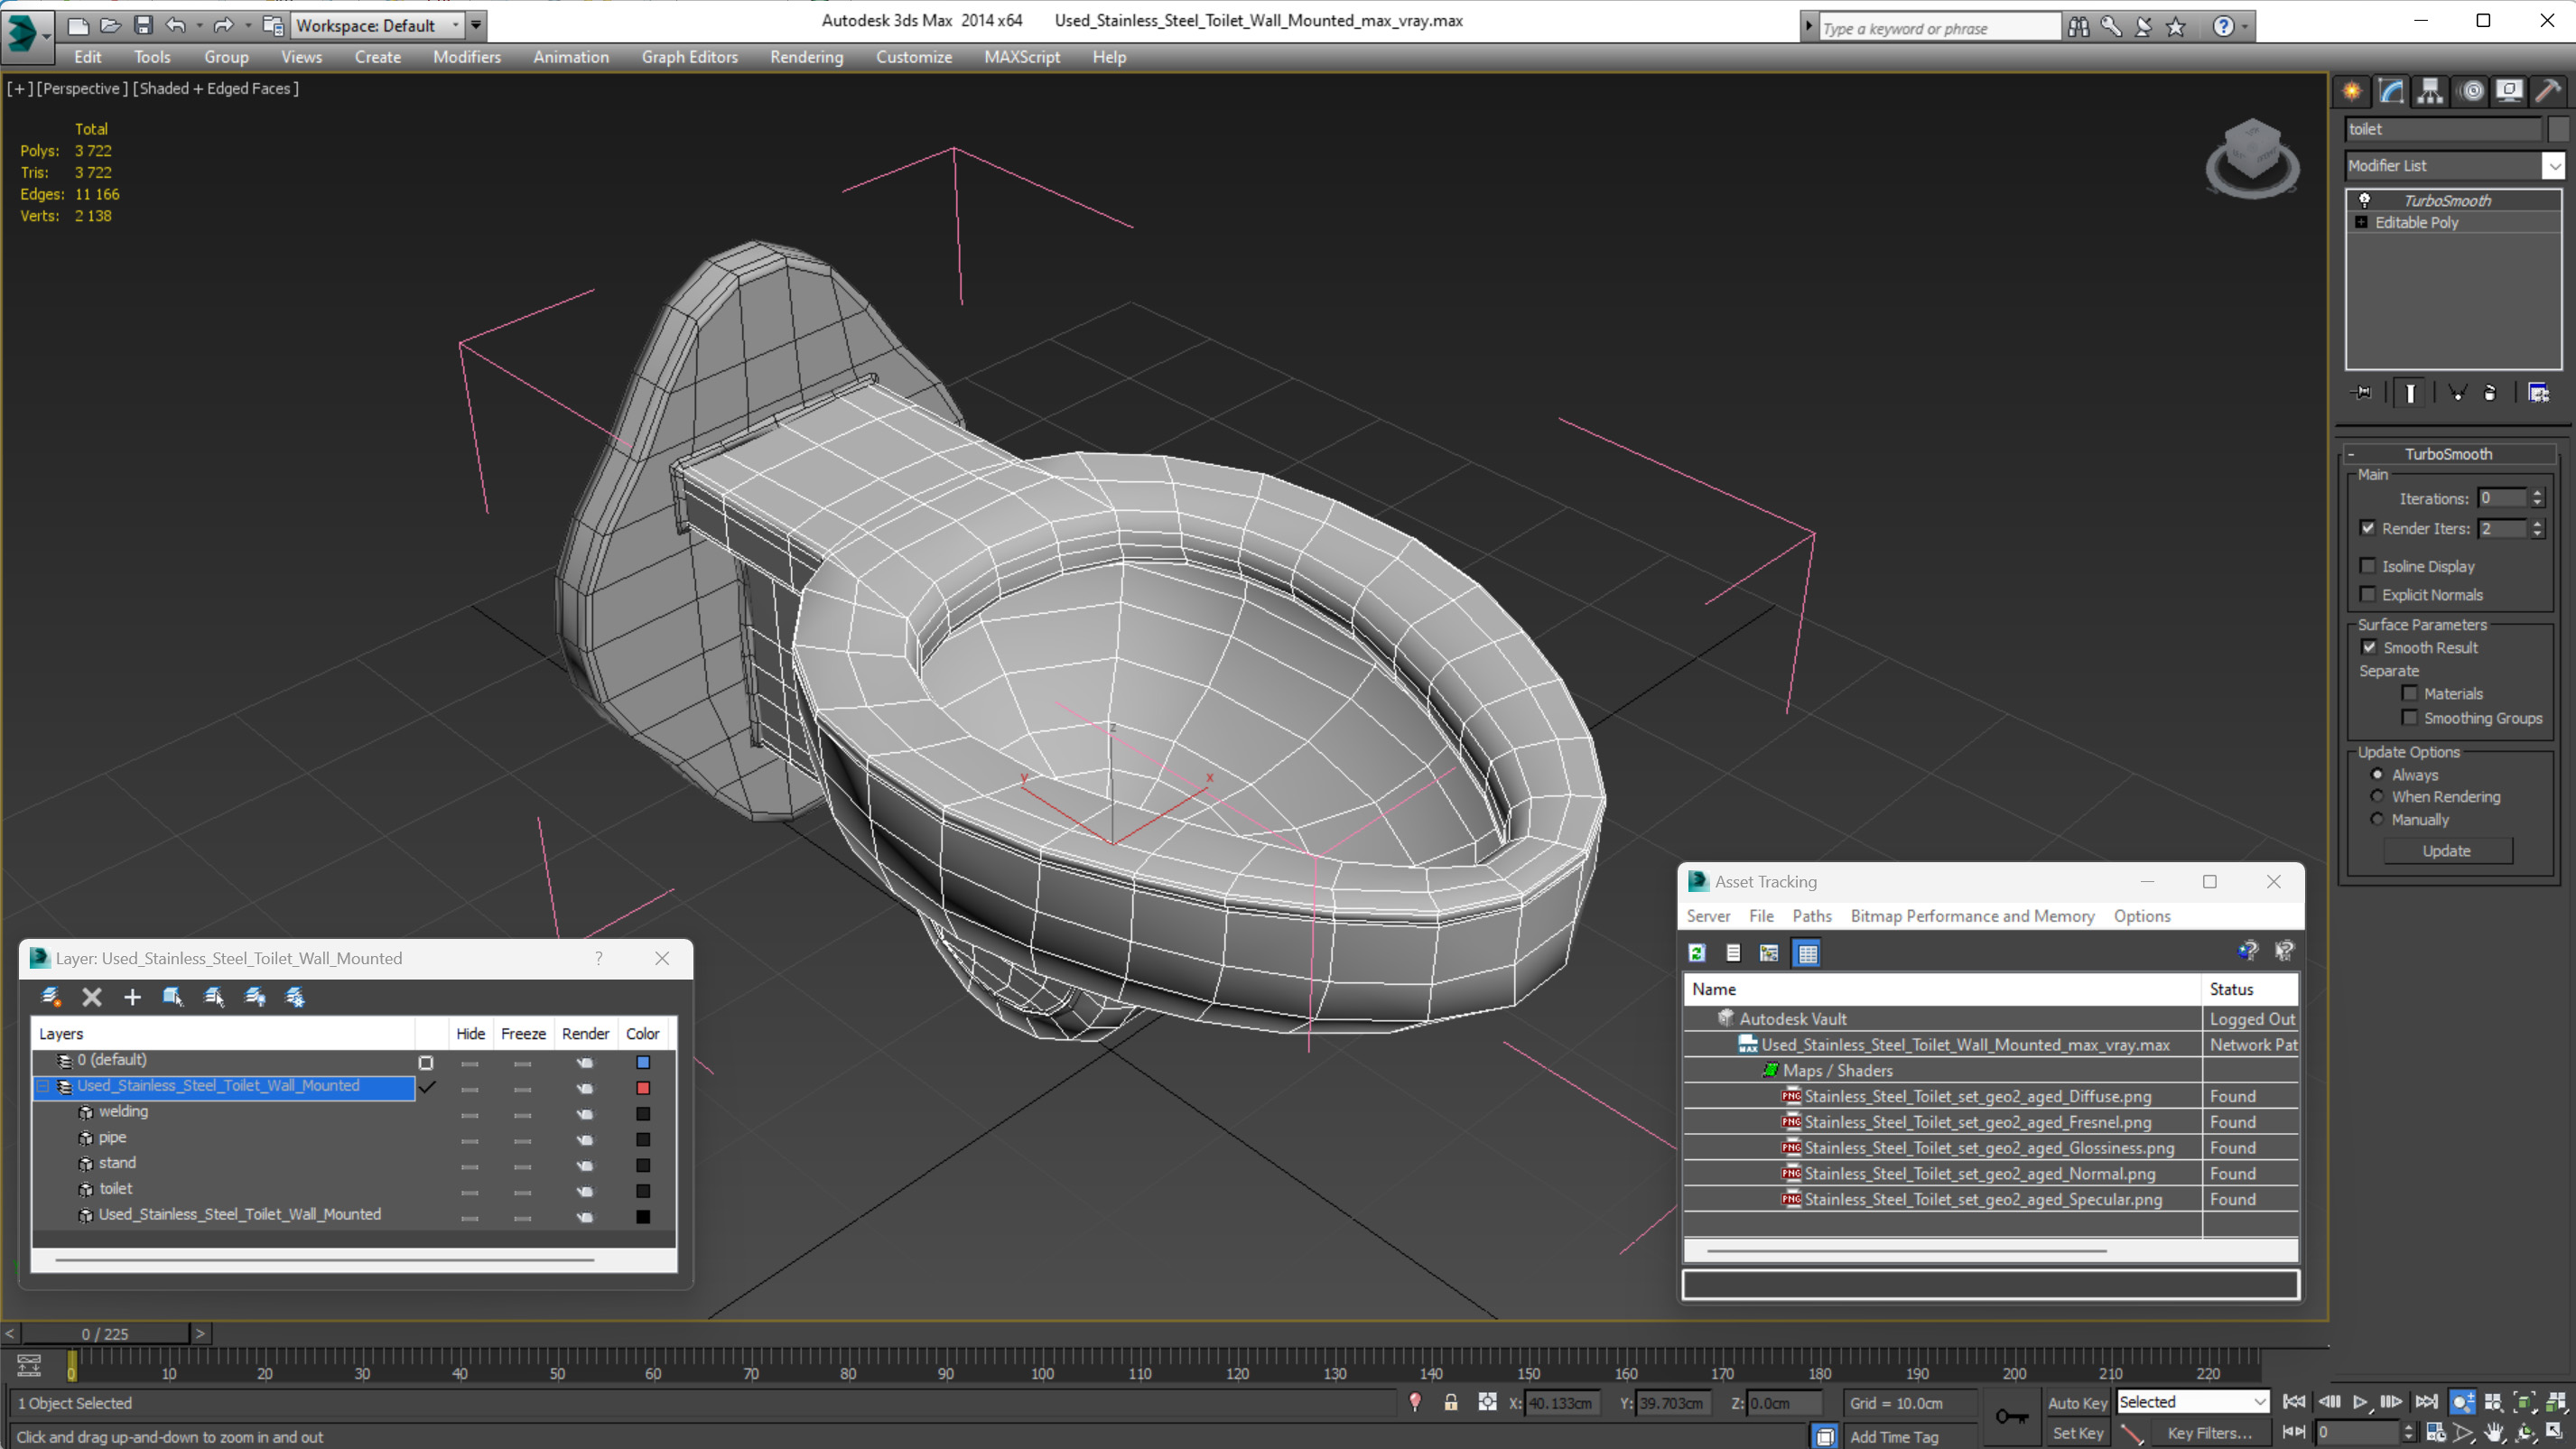Screen dimensions: 2576x1449
Task: Open the New Scene icon
Action: point(78,25)
